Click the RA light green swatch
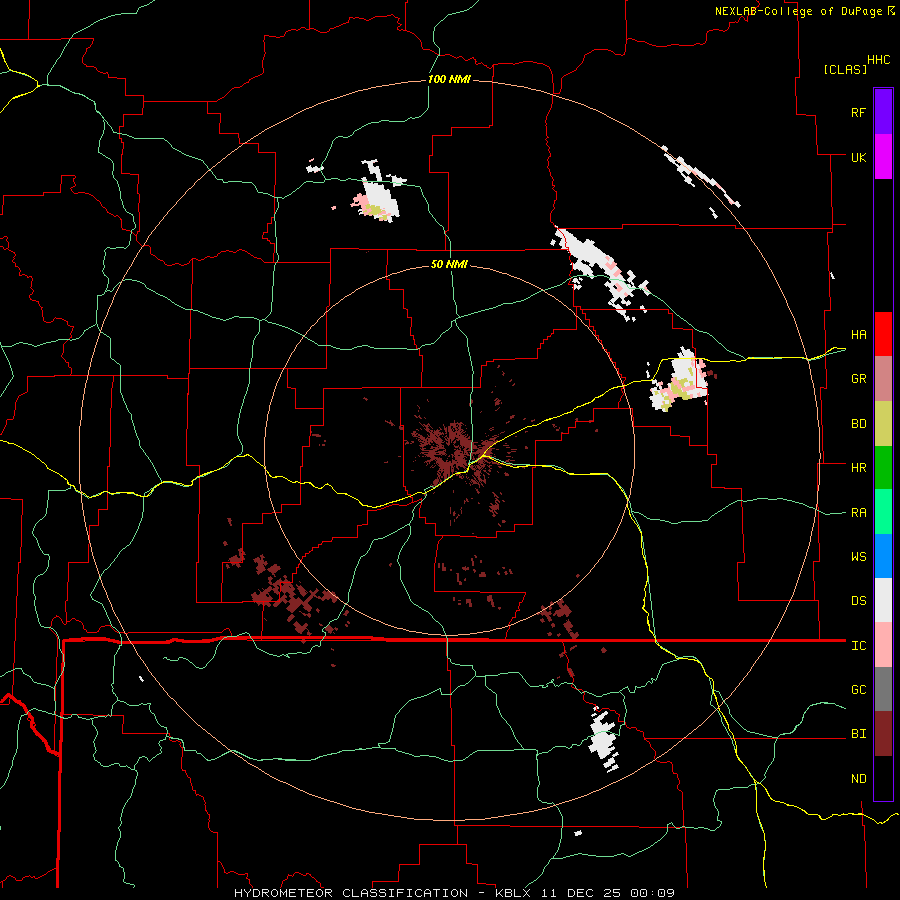The height and width of the screenshot is (900, 900). pos(883,512)
